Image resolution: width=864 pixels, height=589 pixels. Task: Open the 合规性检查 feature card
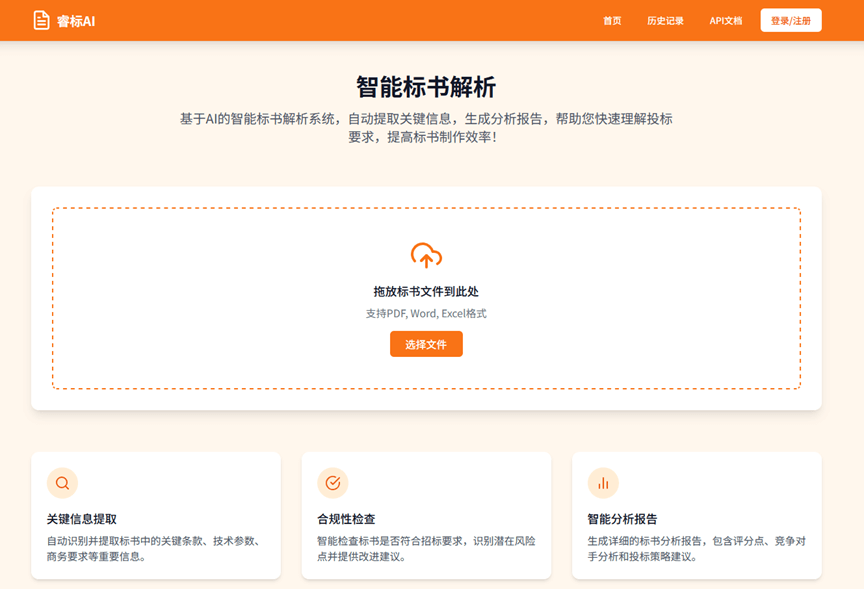(x=426, y=515)
